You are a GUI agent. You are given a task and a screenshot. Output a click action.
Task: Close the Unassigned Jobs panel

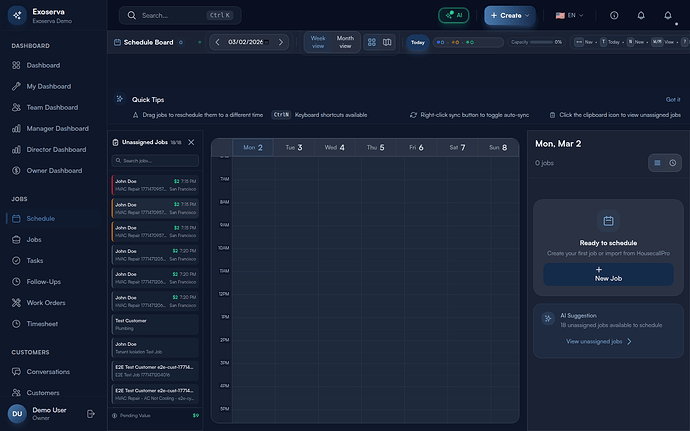(x=191, y=142)
